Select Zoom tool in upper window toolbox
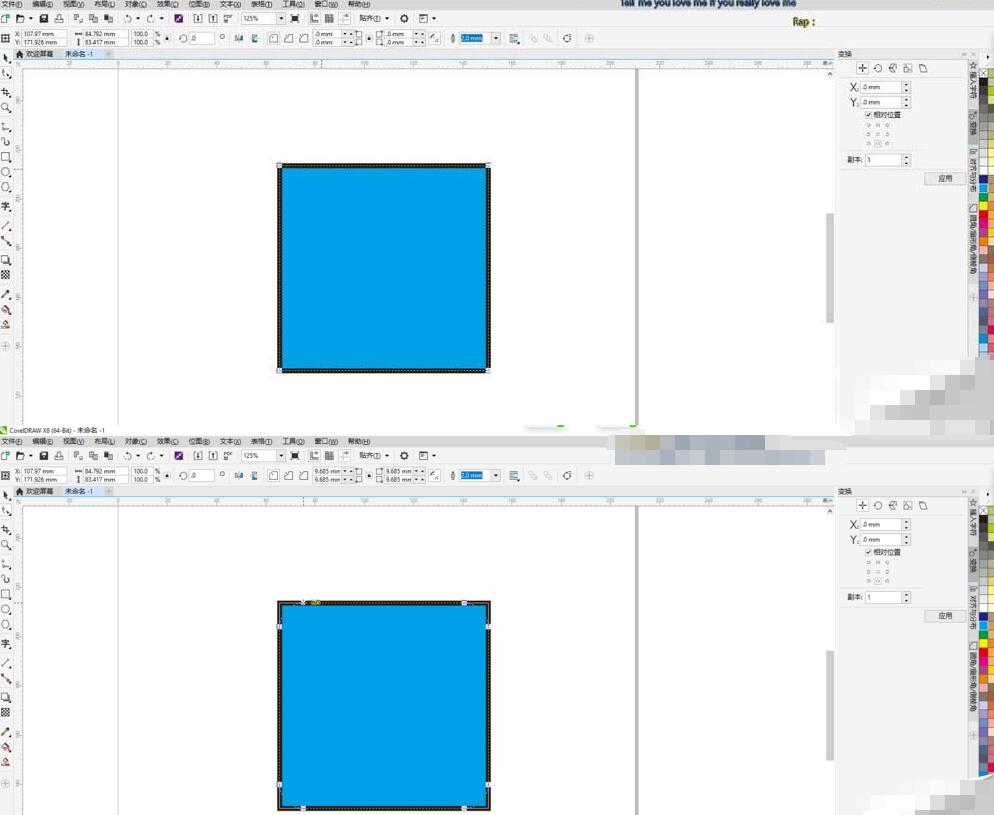 pyautogui.click(x=6, y=108)
